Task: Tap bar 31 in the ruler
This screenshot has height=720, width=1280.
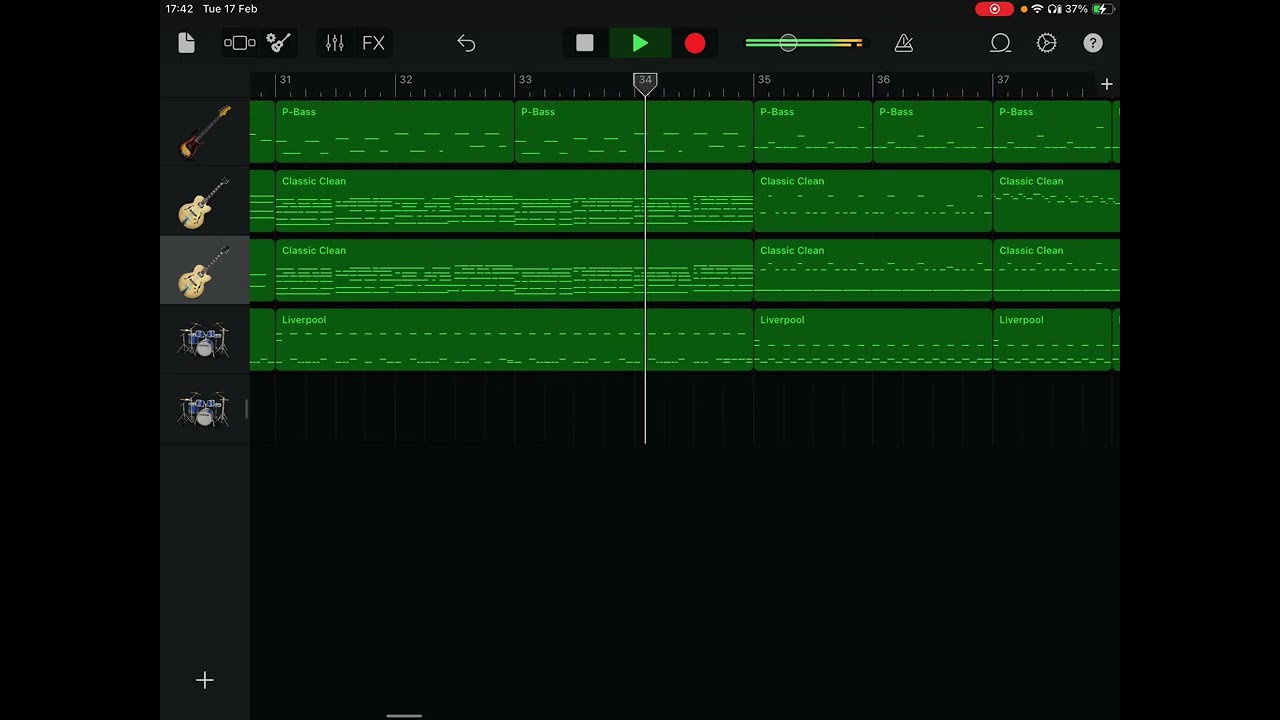Action: coord(286,80)
